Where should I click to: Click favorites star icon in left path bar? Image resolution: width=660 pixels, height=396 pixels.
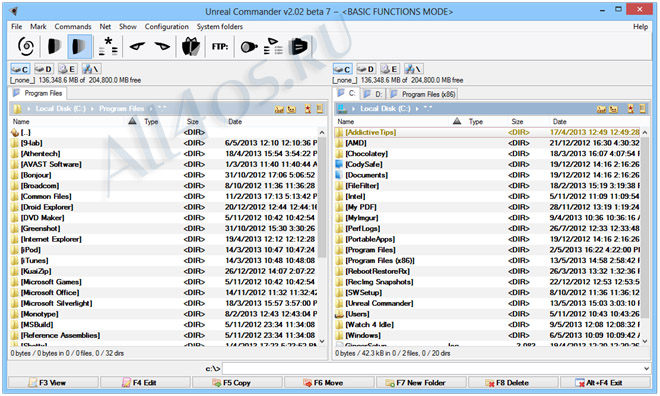coord(308,109)
